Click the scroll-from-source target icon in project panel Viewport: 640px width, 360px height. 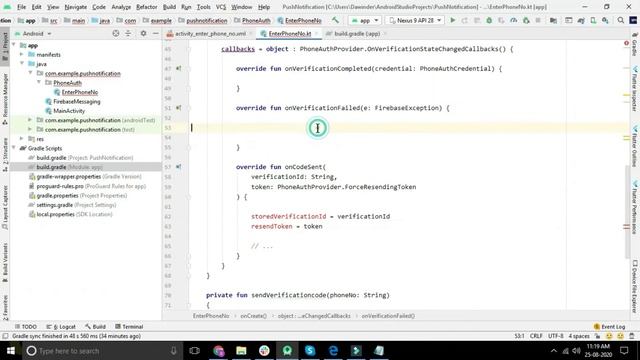point(116,33)
